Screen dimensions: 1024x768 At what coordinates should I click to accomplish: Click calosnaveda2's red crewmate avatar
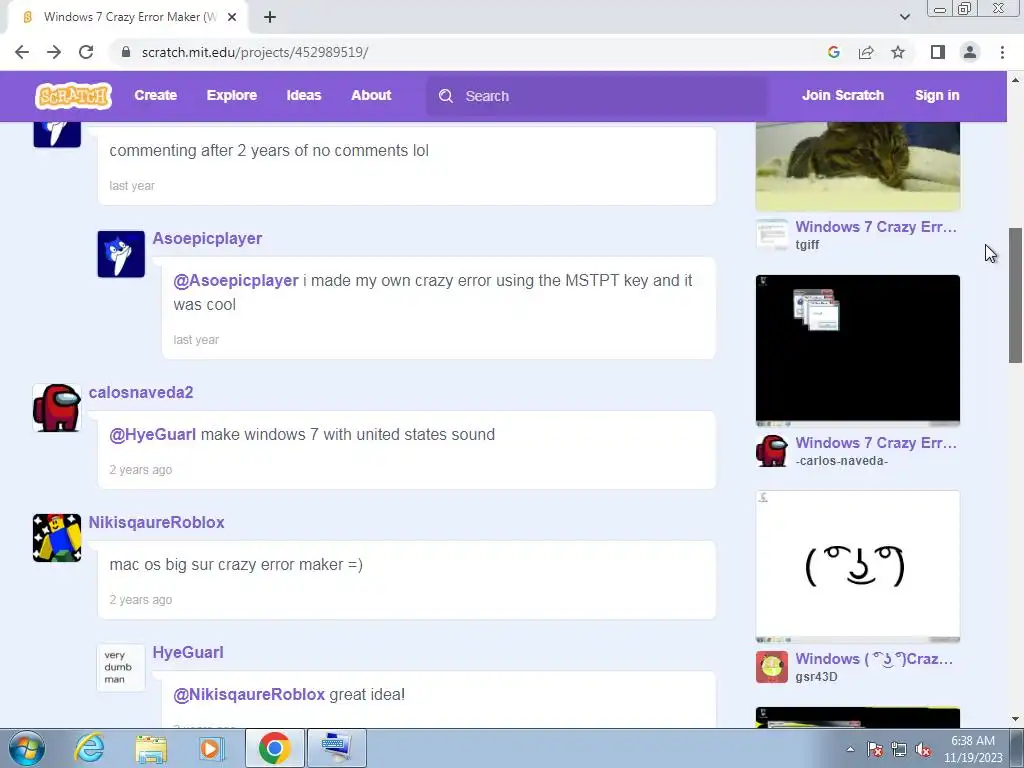click(57, 408)
